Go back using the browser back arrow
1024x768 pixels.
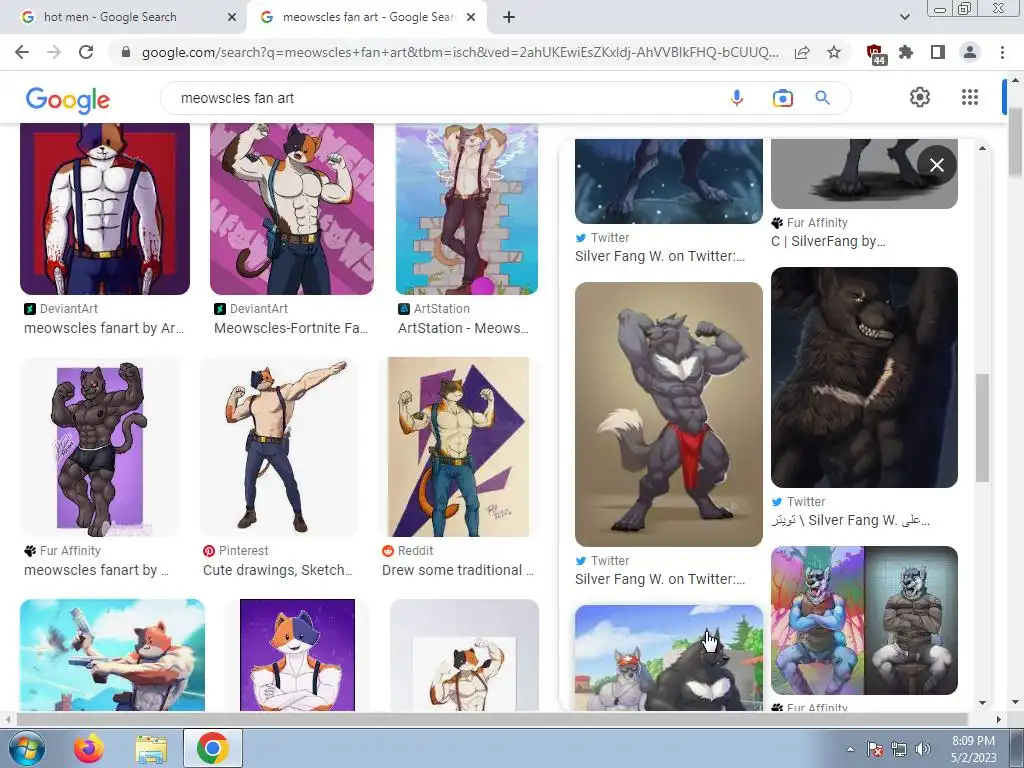pos(22,52)
